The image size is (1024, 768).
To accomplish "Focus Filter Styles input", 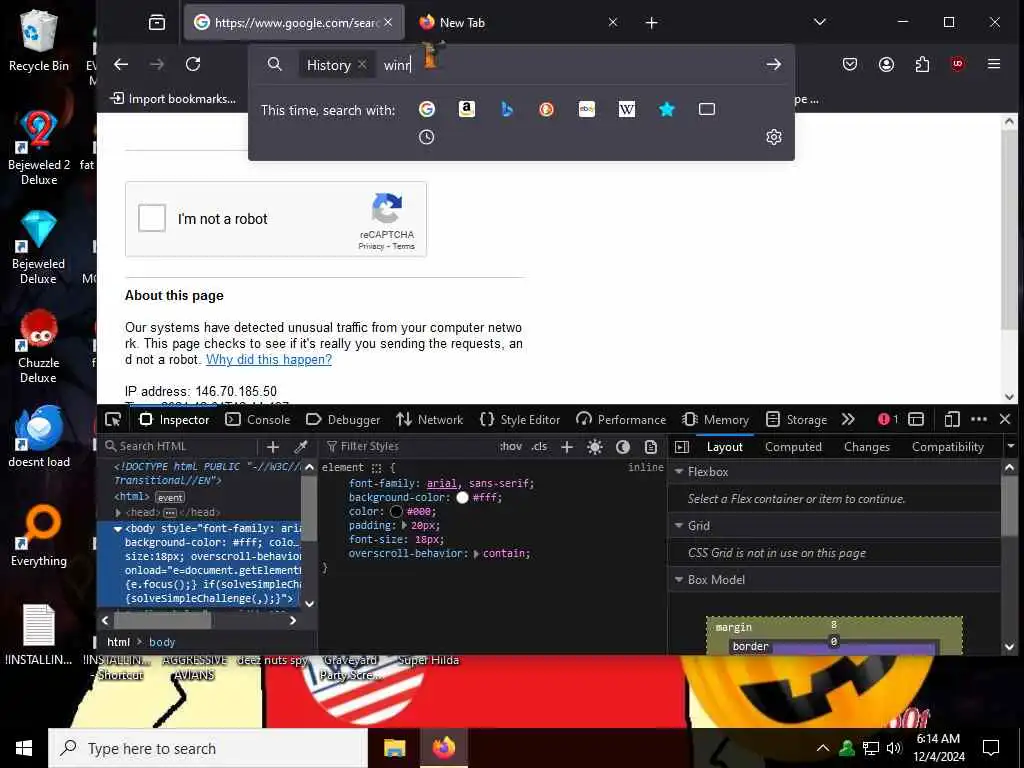I will tap(408, 447).
